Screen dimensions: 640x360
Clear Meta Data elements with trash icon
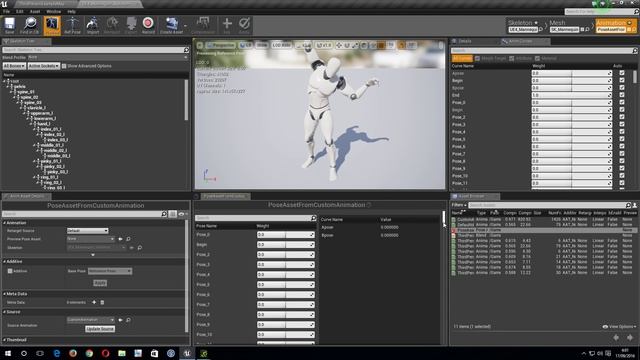pyautogui.click(x=102, y=302)
